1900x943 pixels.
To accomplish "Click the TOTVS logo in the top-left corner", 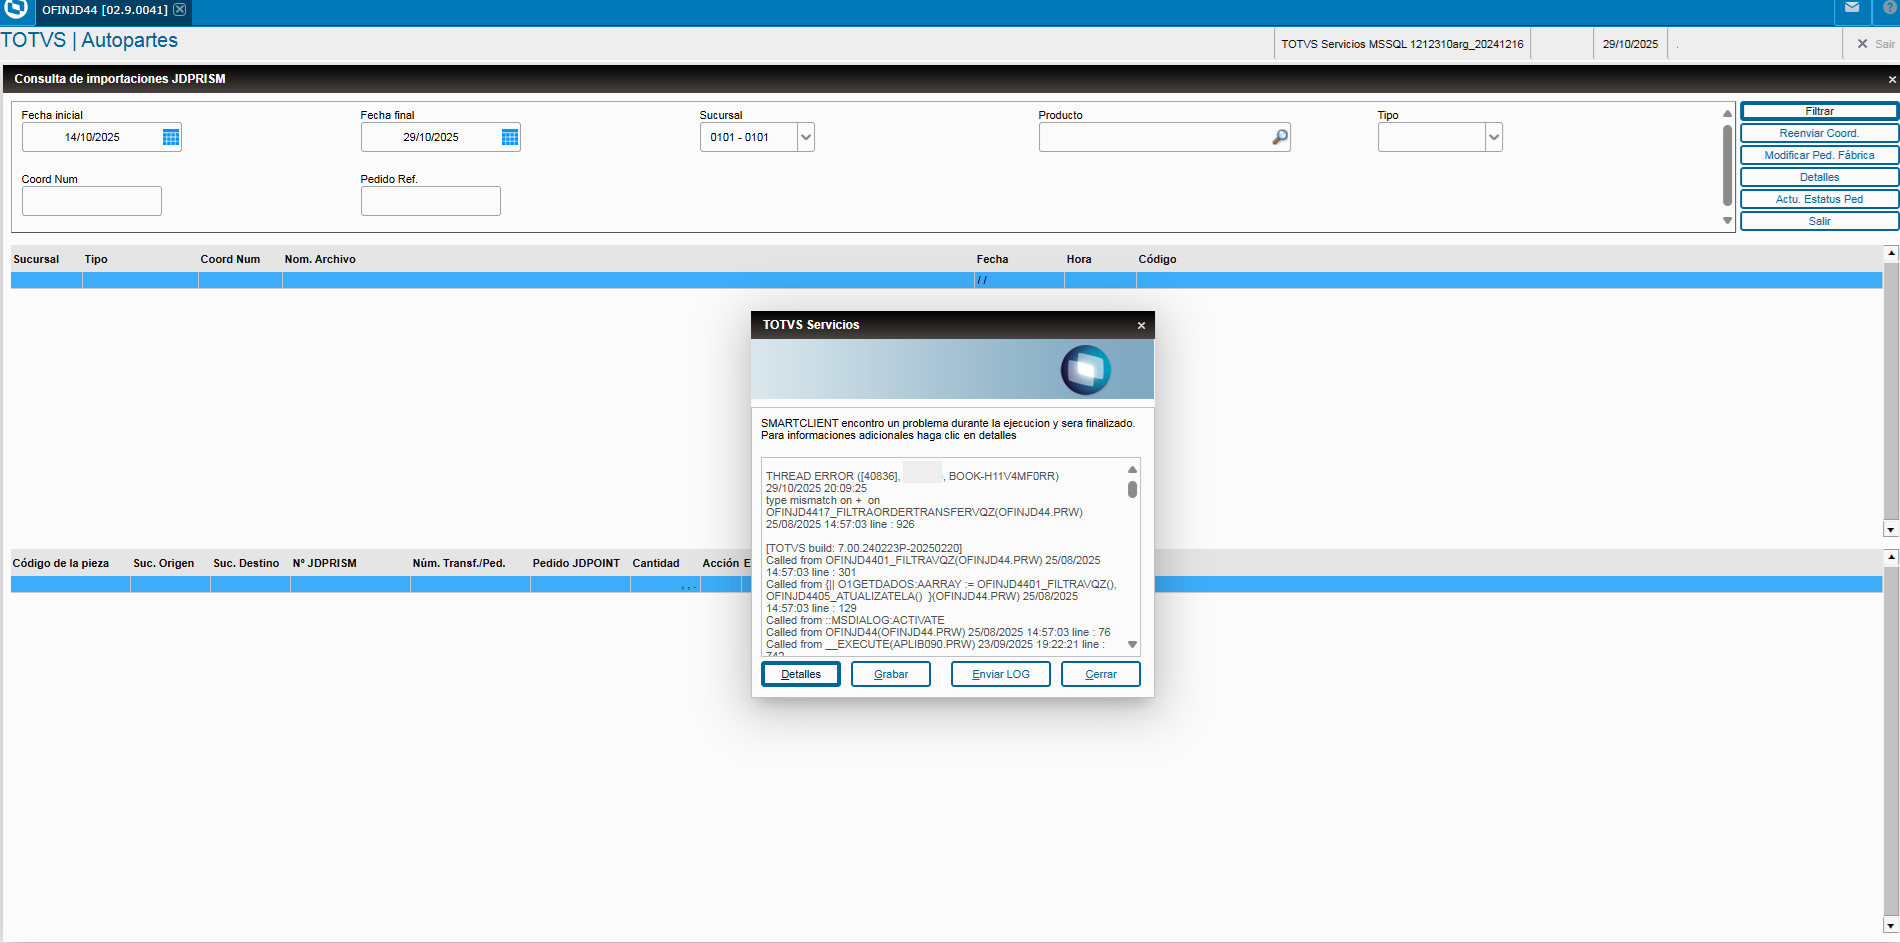I will 16,9.
